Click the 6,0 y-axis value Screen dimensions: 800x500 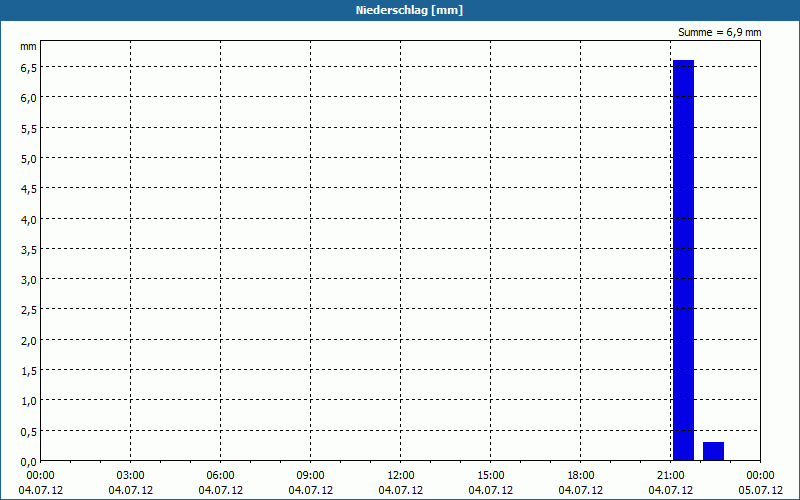[x=28, y=98]
